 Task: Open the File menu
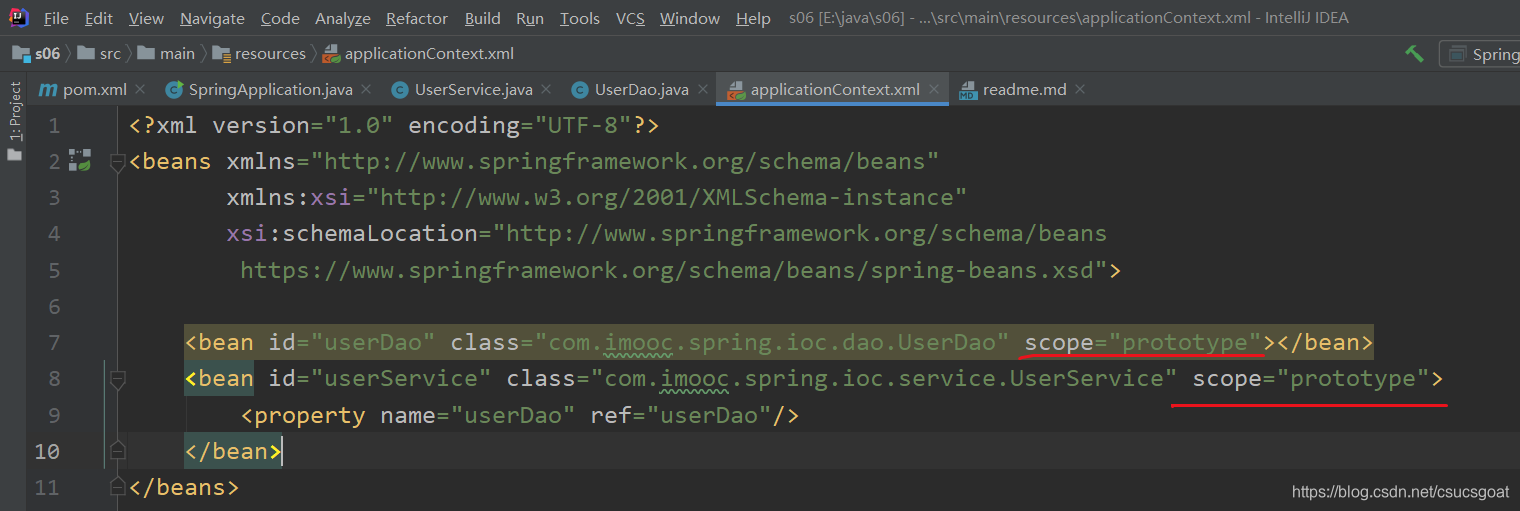(56, 18)
